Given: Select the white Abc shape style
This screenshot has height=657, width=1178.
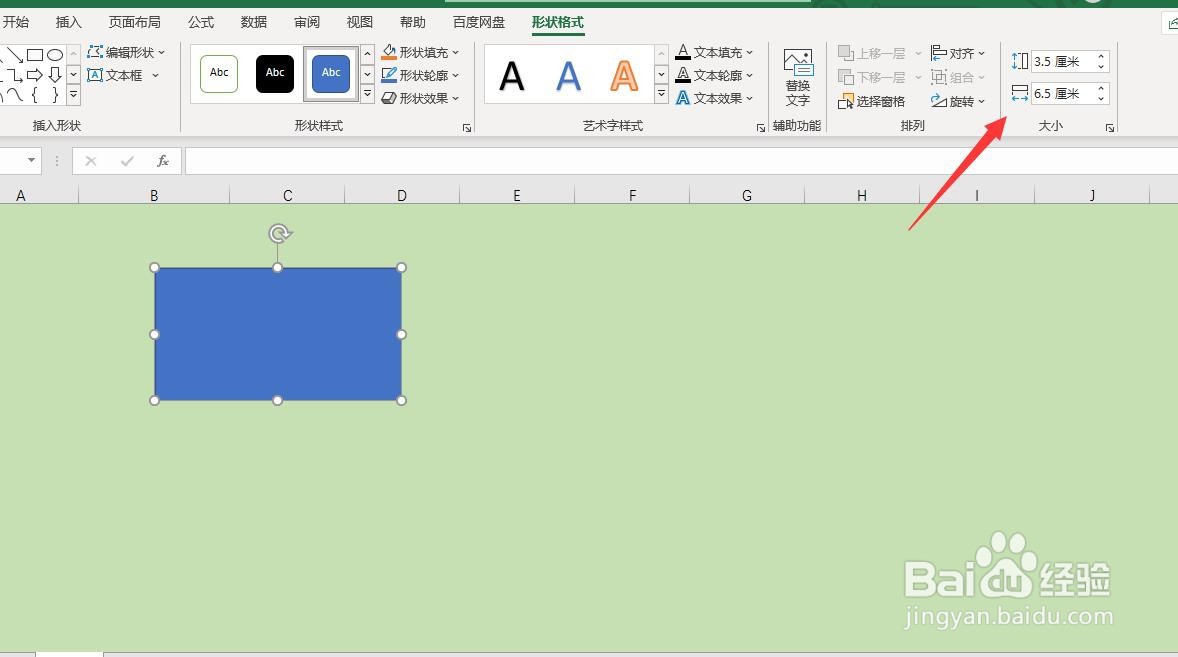Looking at the screenshot, I should click(218, 72).
